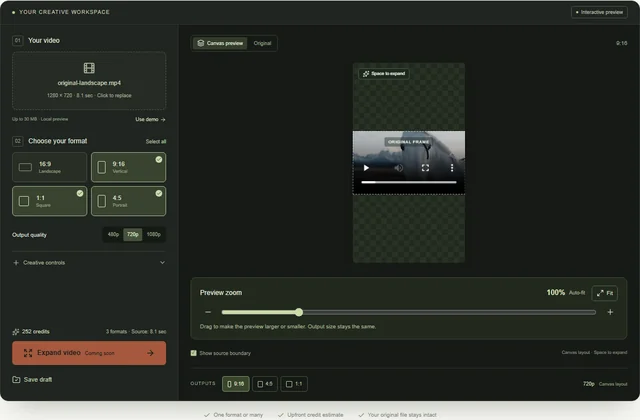This screenshot has height=420, width=640.
Task: Set output quality to 720p
Action: [x=133, y=234]
